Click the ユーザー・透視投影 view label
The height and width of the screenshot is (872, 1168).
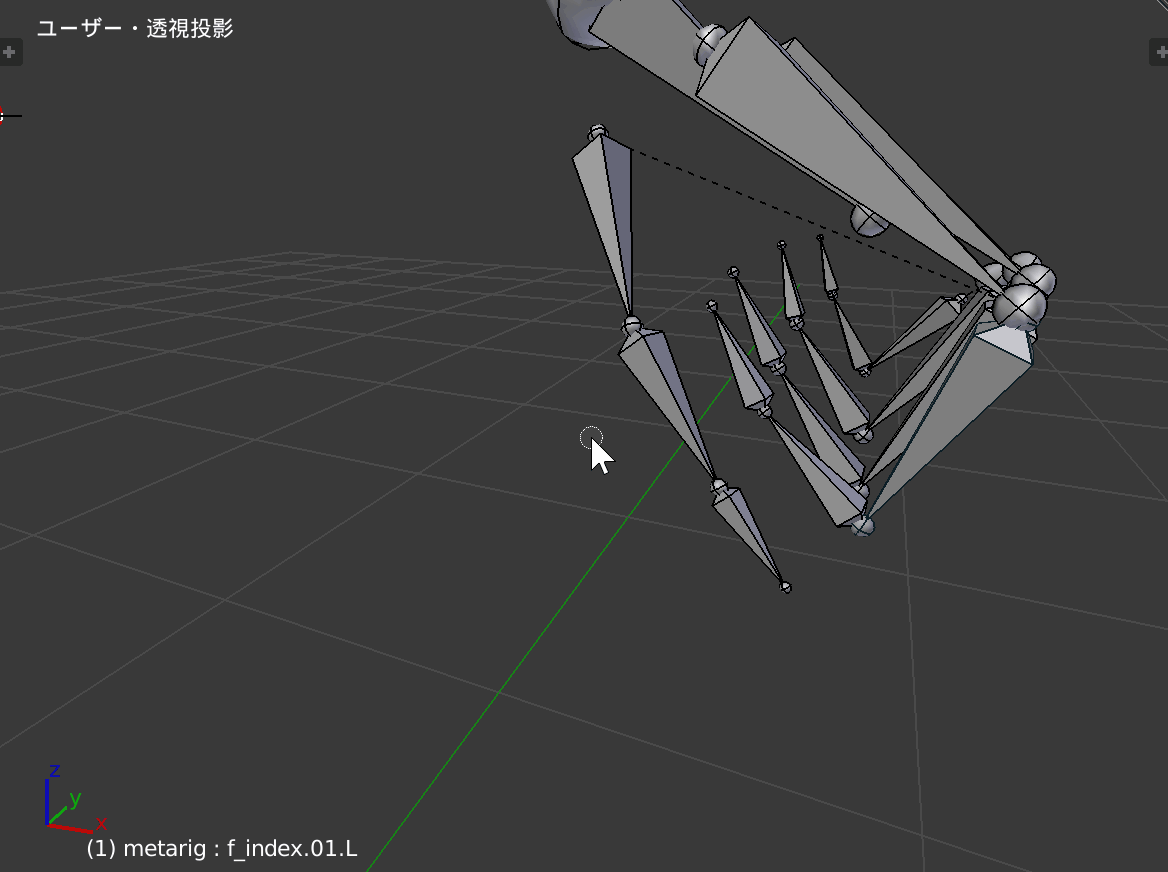point(135,28)
